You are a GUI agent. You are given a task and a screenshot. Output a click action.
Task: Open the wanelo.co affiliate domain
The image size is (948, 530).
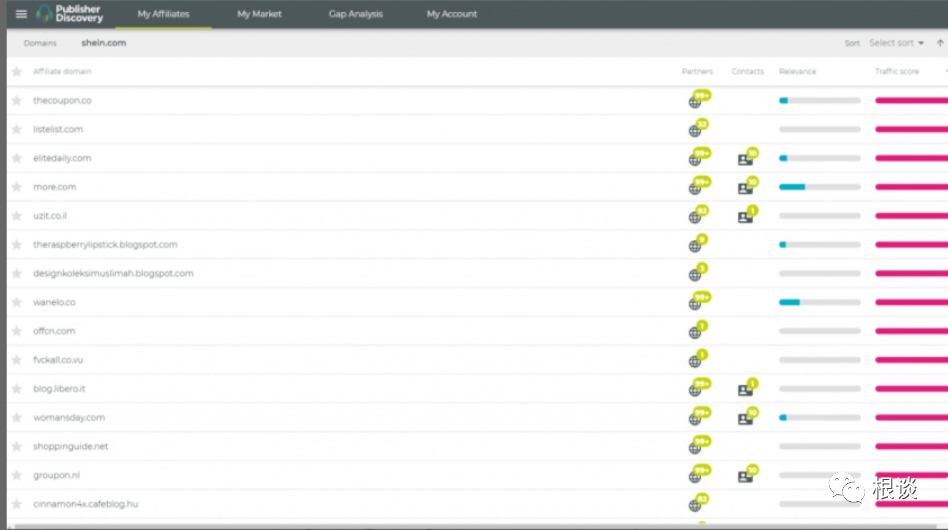(54, 302)
